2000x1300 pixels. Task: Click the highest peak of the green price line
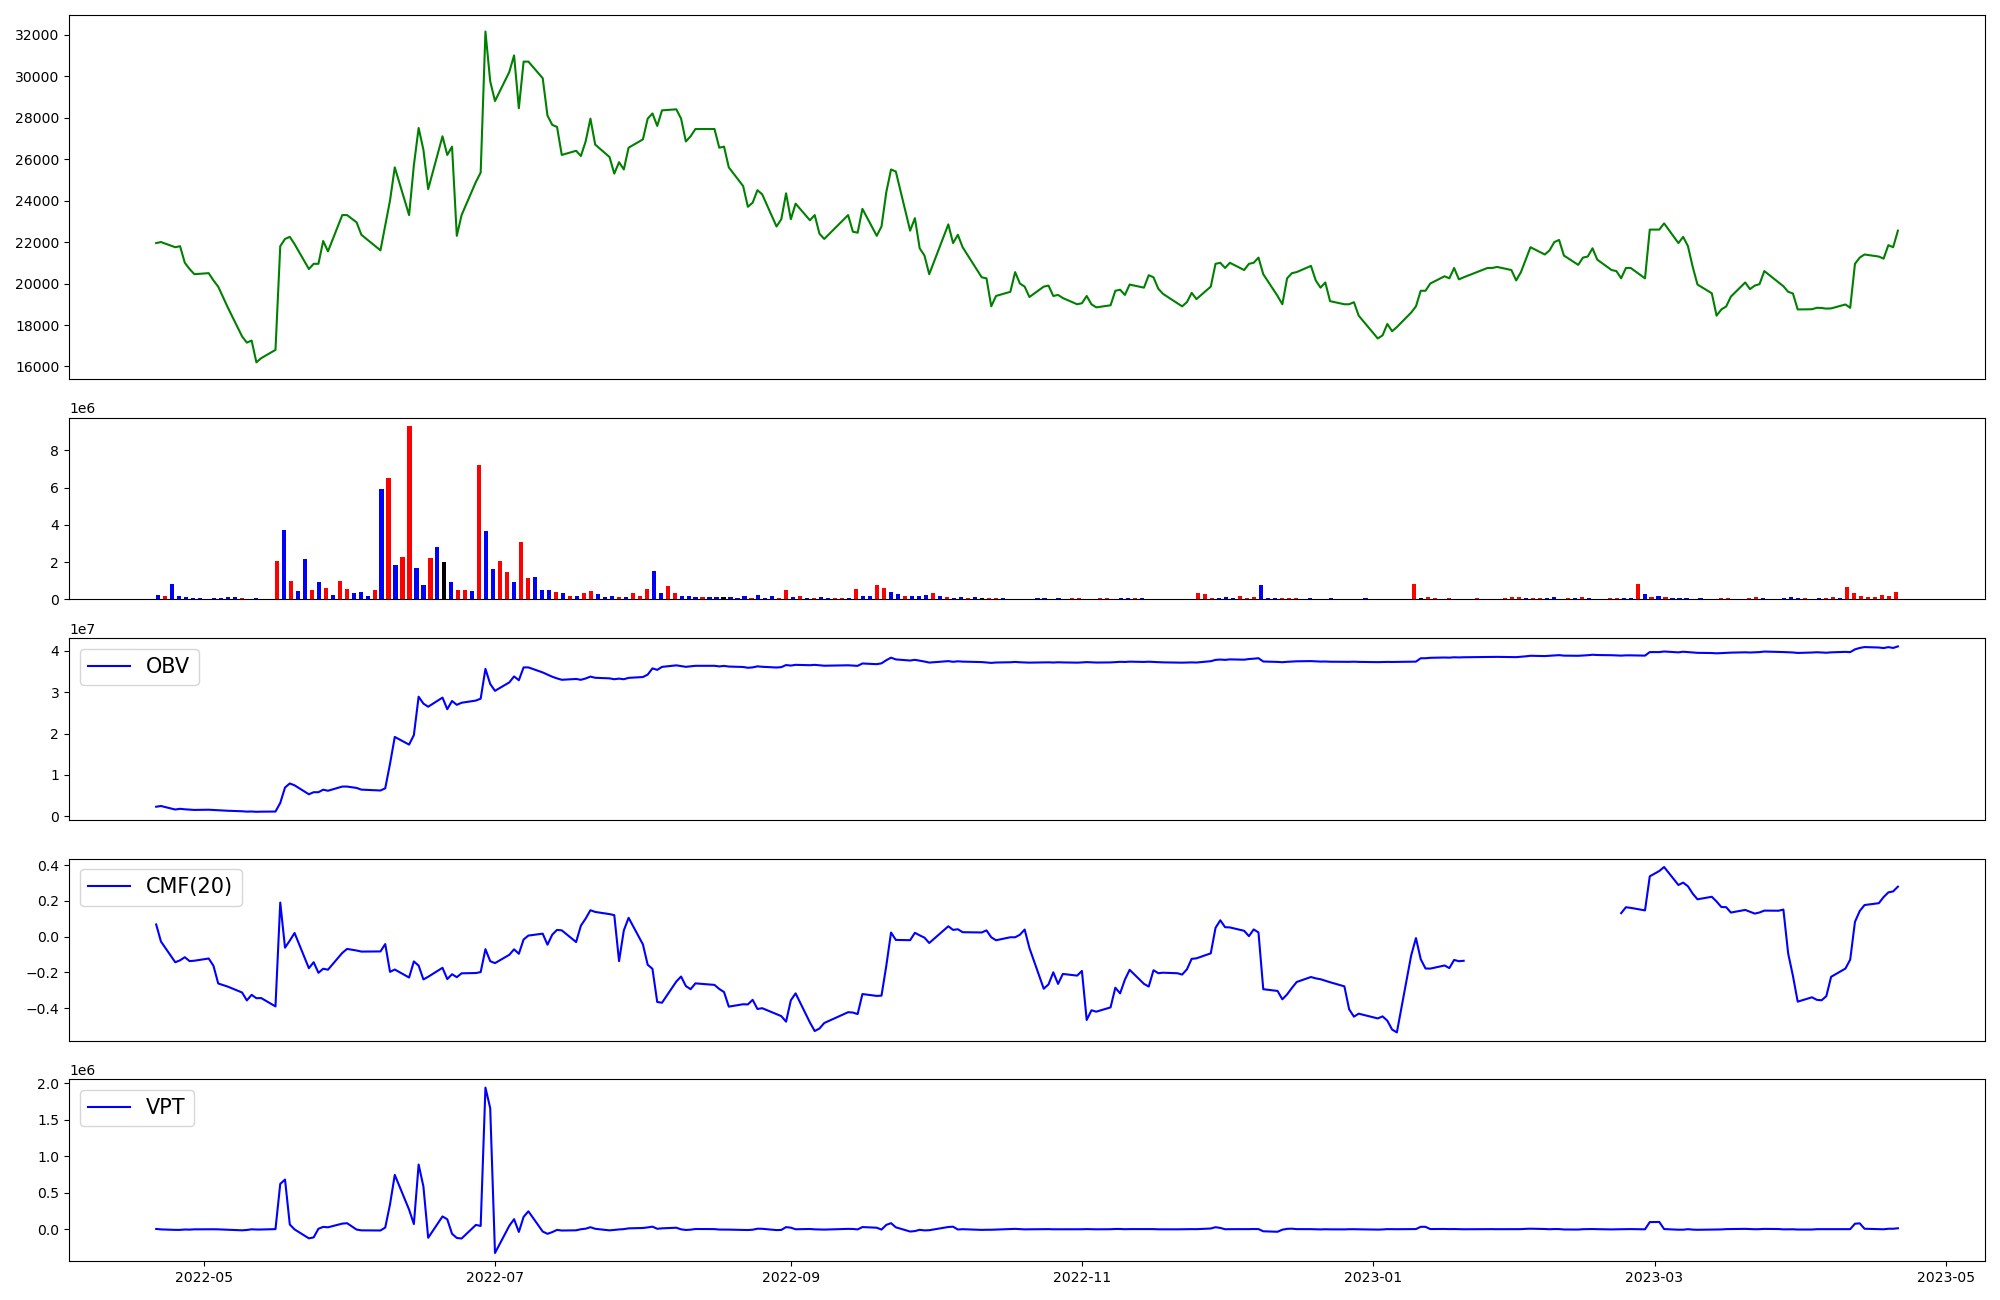pos(485,33)
